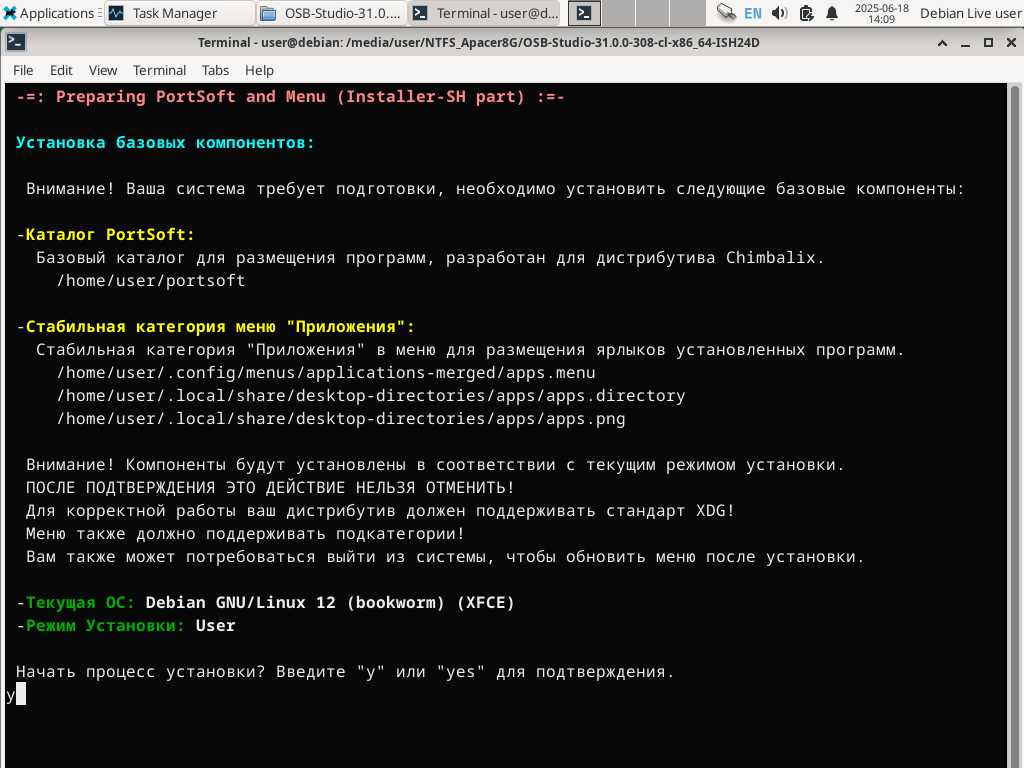Minimize the terminal window
Viewport: 1024px width, 768px height.
pyautogui.click(x=965, y=43)
